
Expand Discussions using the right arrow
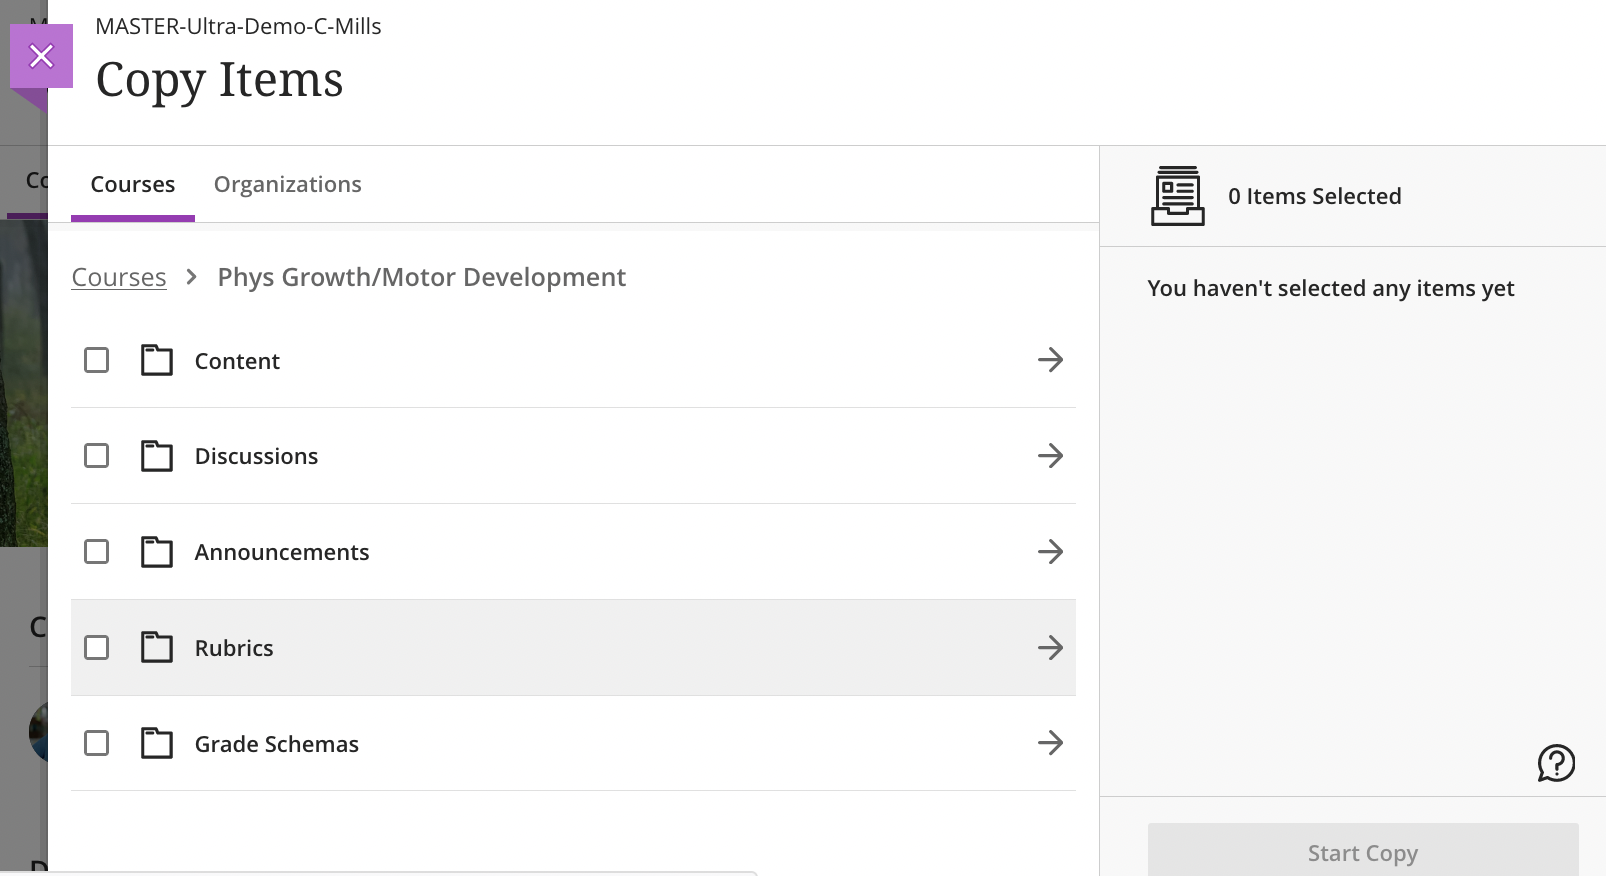[x=1050, y=456]
